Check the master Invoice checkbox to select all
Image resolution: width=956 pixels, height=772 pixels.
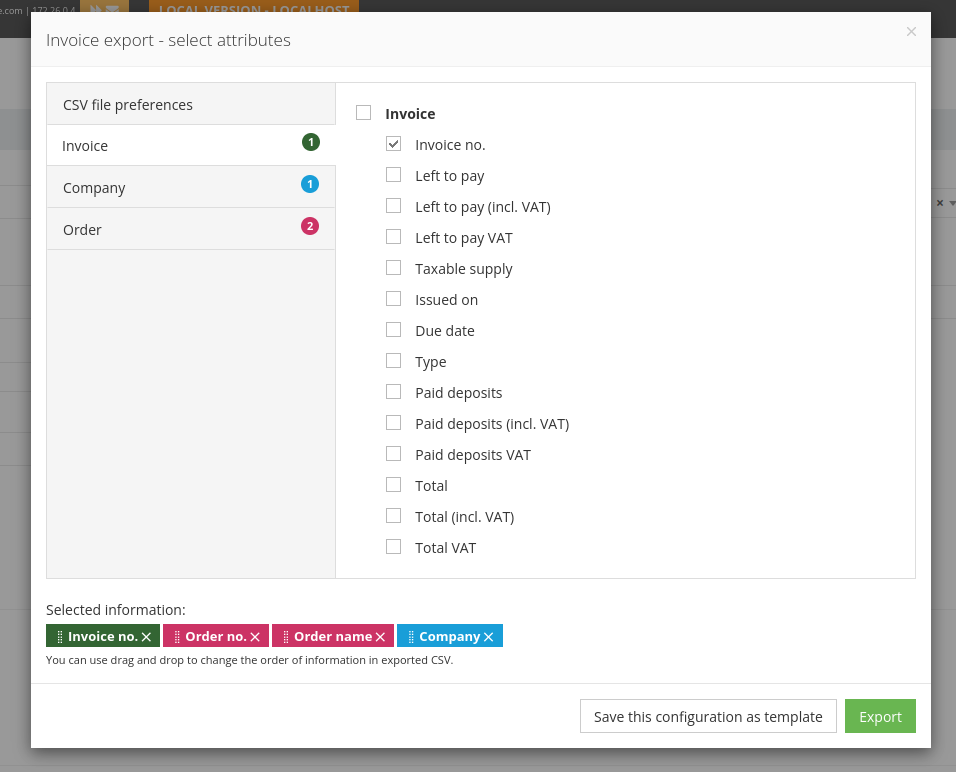click(x=363, y=112)
